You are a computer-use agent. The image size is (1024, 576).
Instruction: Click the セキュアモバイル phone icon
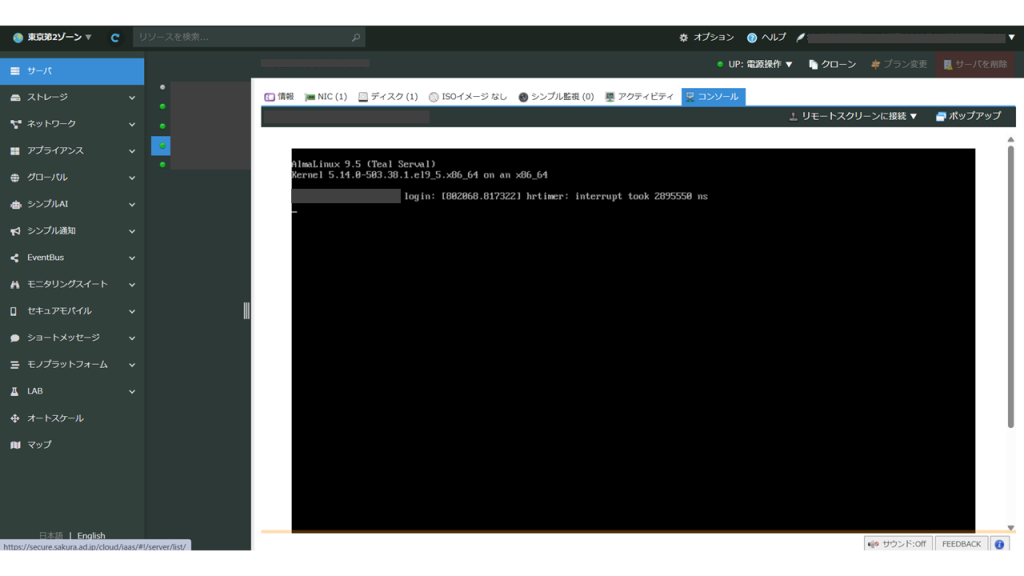coord(14,312)
